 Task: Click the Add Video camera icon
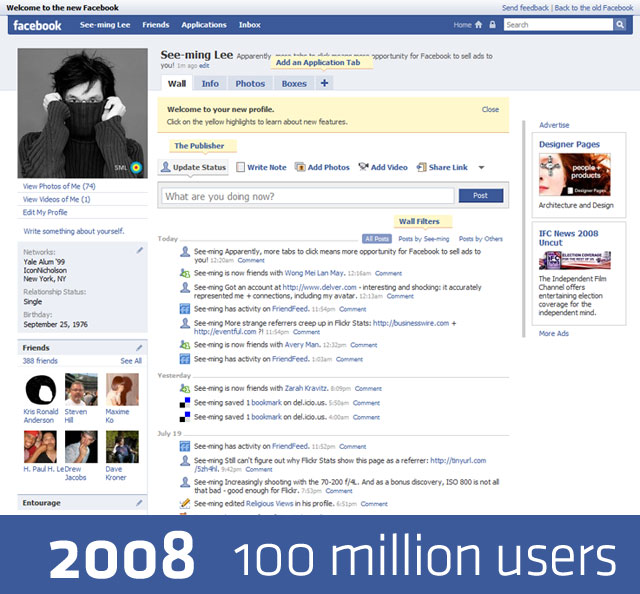364,167
